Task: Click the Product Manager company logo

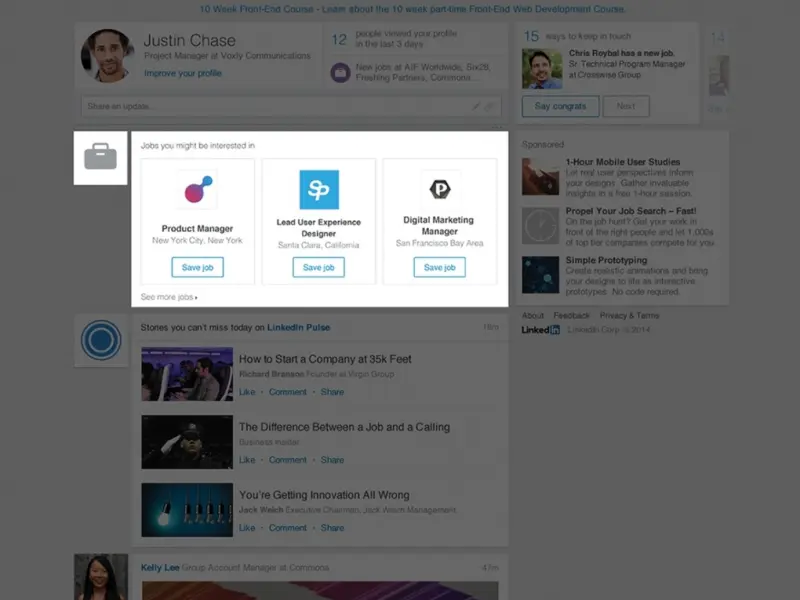Action: pyautogui.click(x=197, y=190)
